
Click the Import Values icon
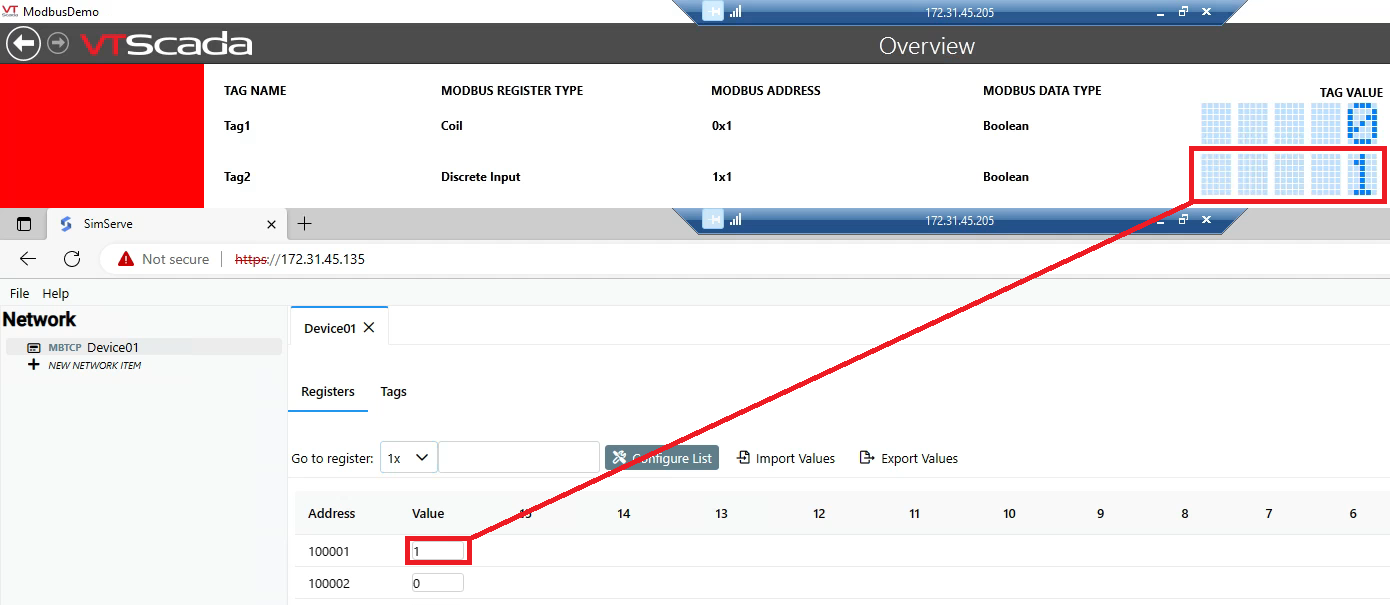(743, 457)
